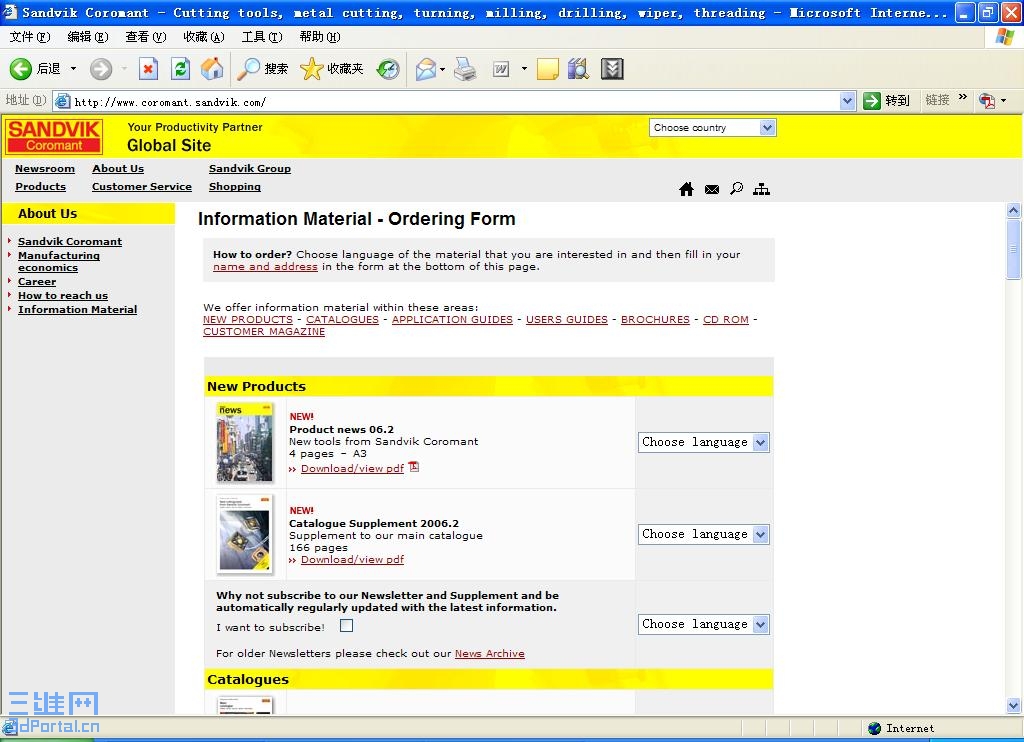The height and width of the screenshot is (742, 1024).
Task: Open the 编辑(E) menu
Action: (x=88, y=37)
